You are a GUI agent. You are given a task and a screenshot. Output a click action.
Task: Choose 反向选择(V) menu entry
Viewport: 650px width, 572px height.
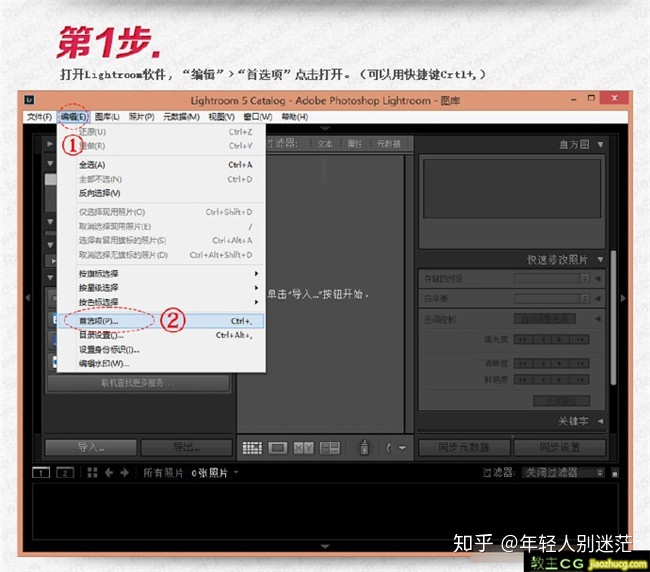click(x=161, y=193)
